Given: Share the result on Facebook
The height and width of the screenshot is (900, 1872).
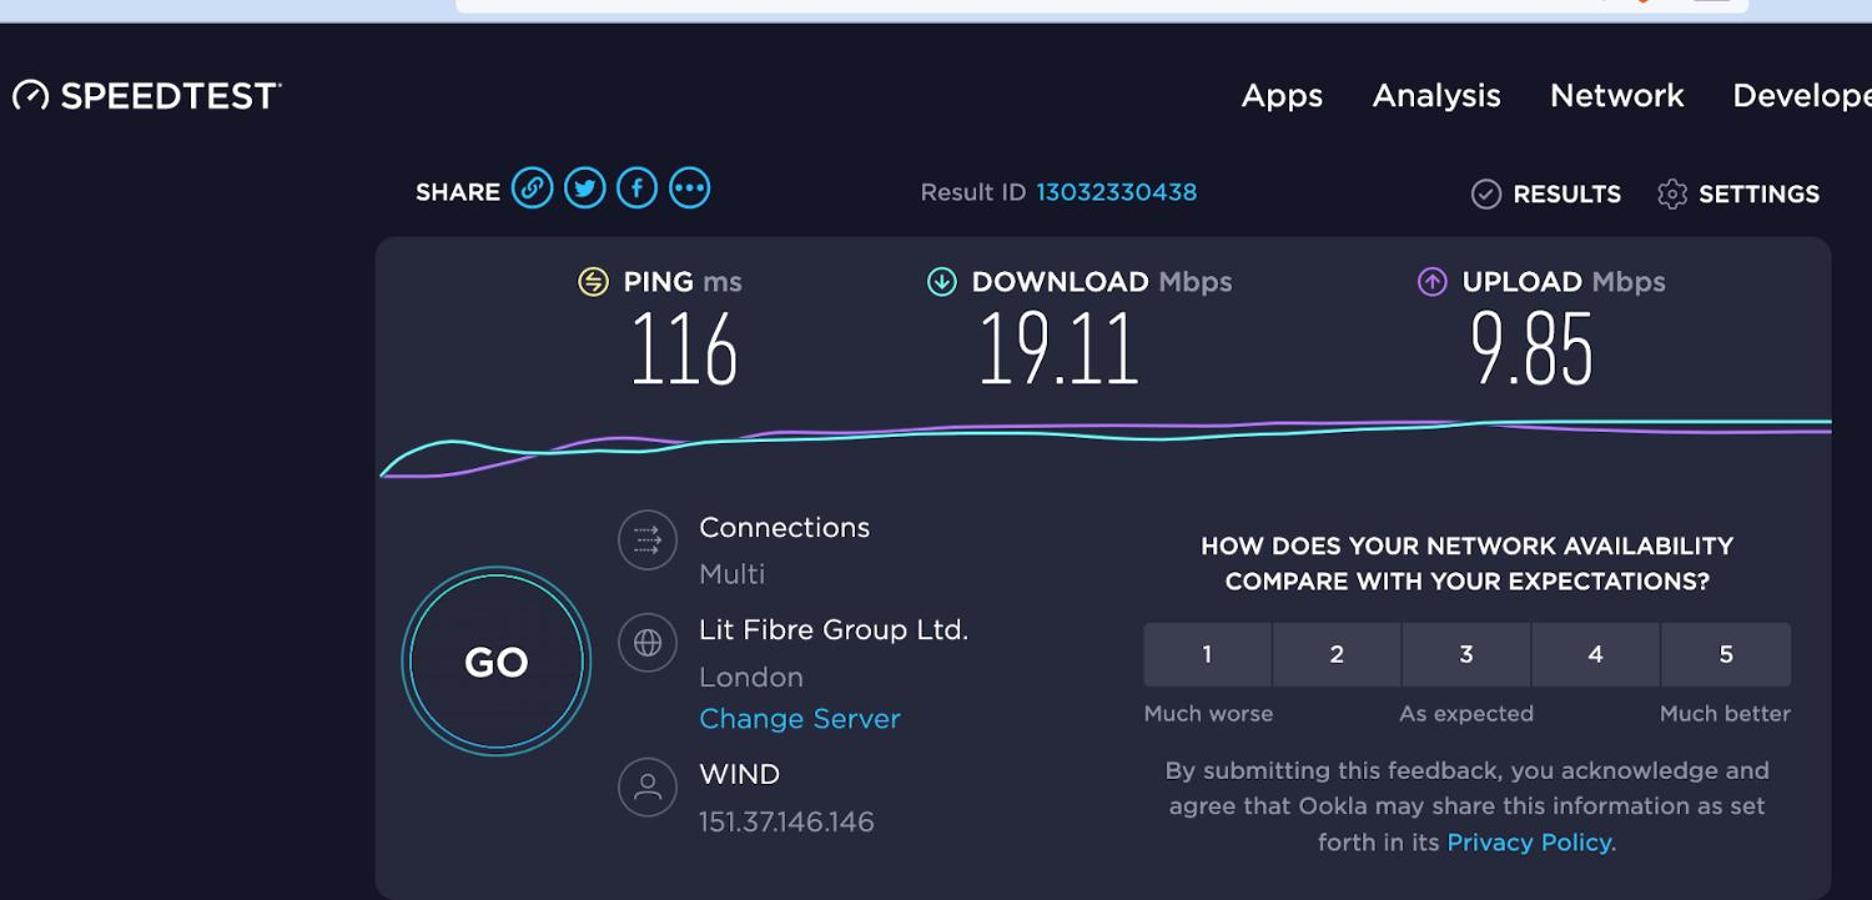Looking at the screenshot, I should (637, 188).
